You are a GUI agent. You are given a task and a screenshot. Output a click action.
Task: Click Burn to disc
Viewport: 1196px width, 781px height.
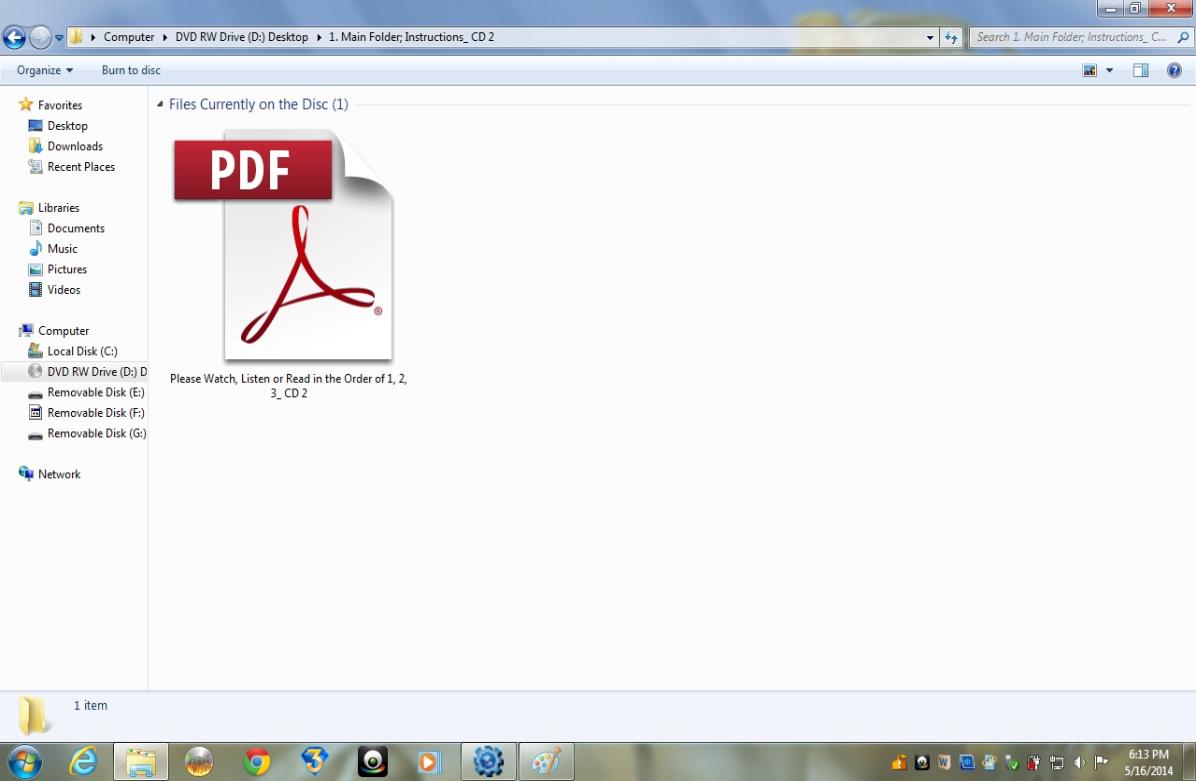131,70
